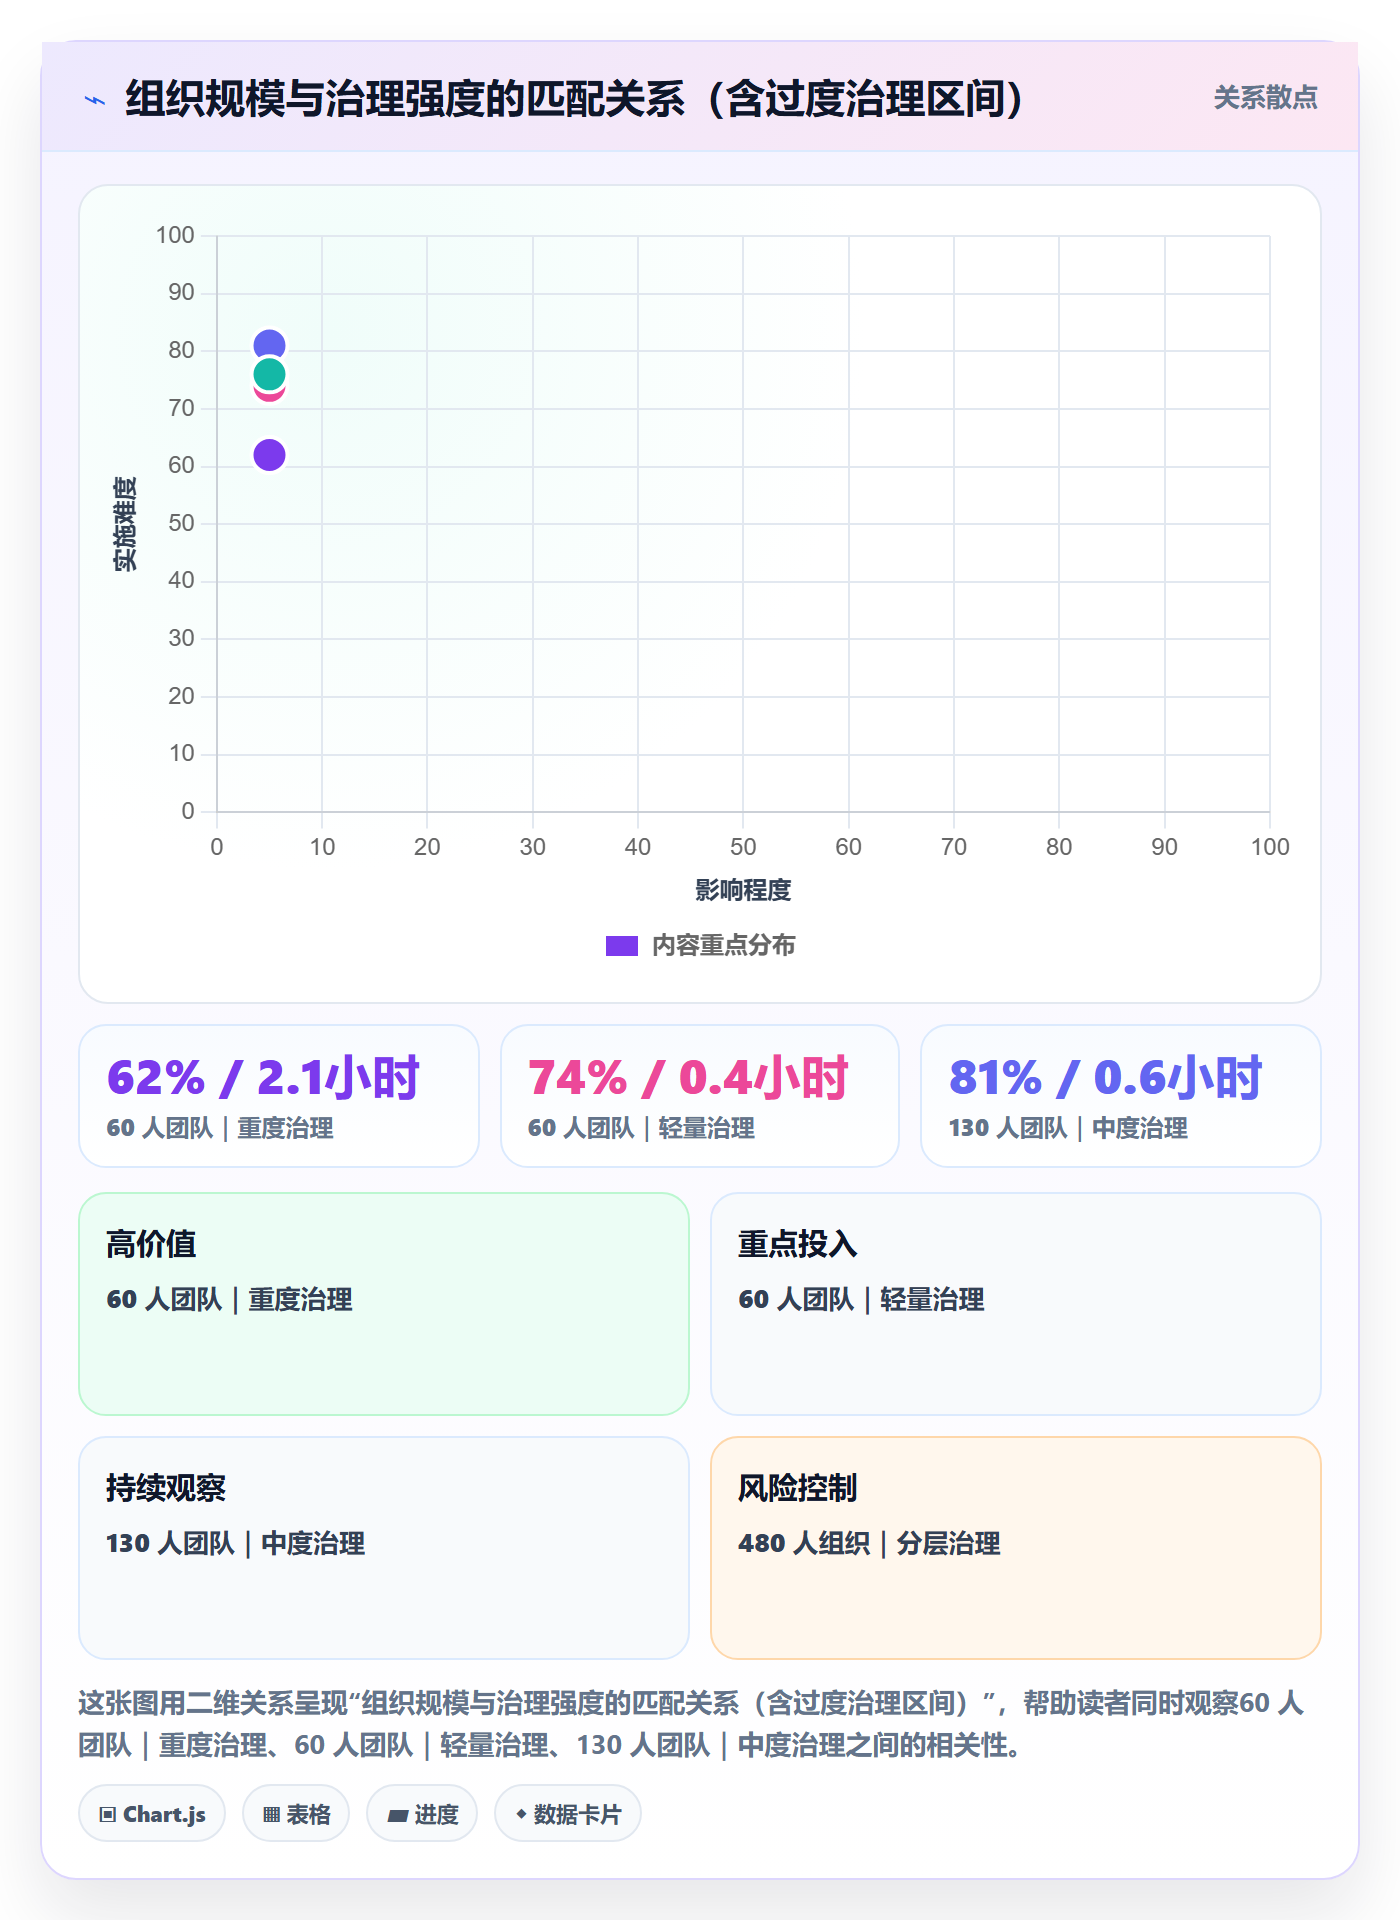The height and width of the screenshot is (1920, 1400).
Task: Click 480 人组织｜分层治理 text
Action: 869,1543
